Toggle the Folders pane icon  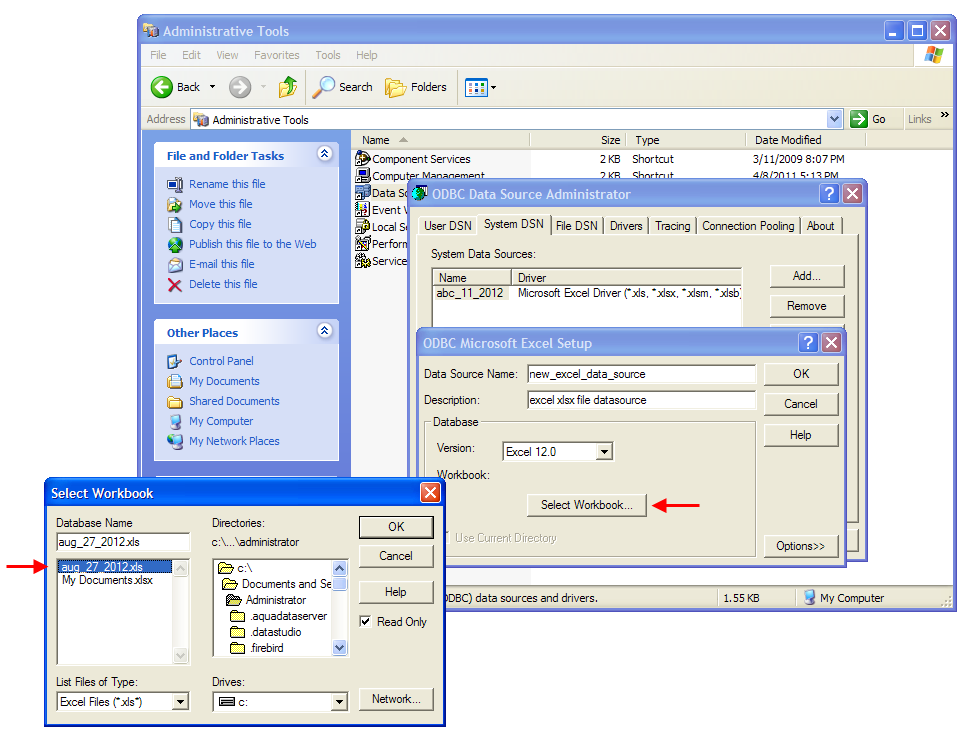tap(395, 88)
